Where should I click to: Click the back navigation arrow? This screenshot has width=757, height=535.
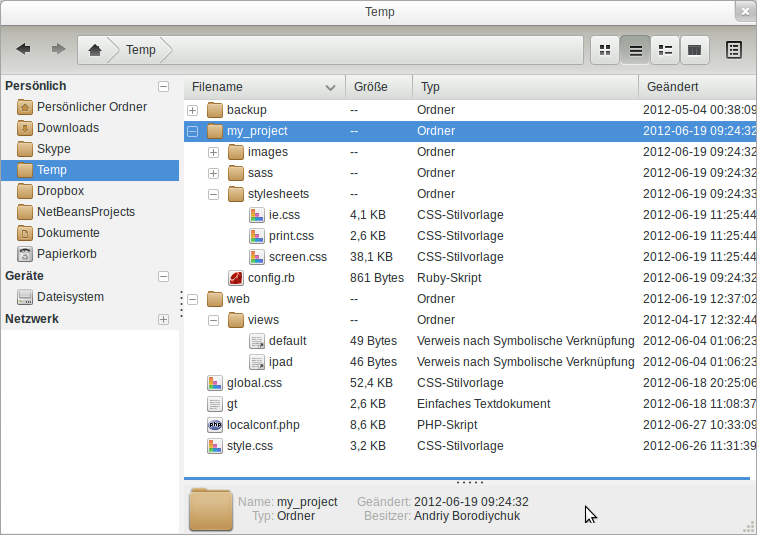(24, 49)
